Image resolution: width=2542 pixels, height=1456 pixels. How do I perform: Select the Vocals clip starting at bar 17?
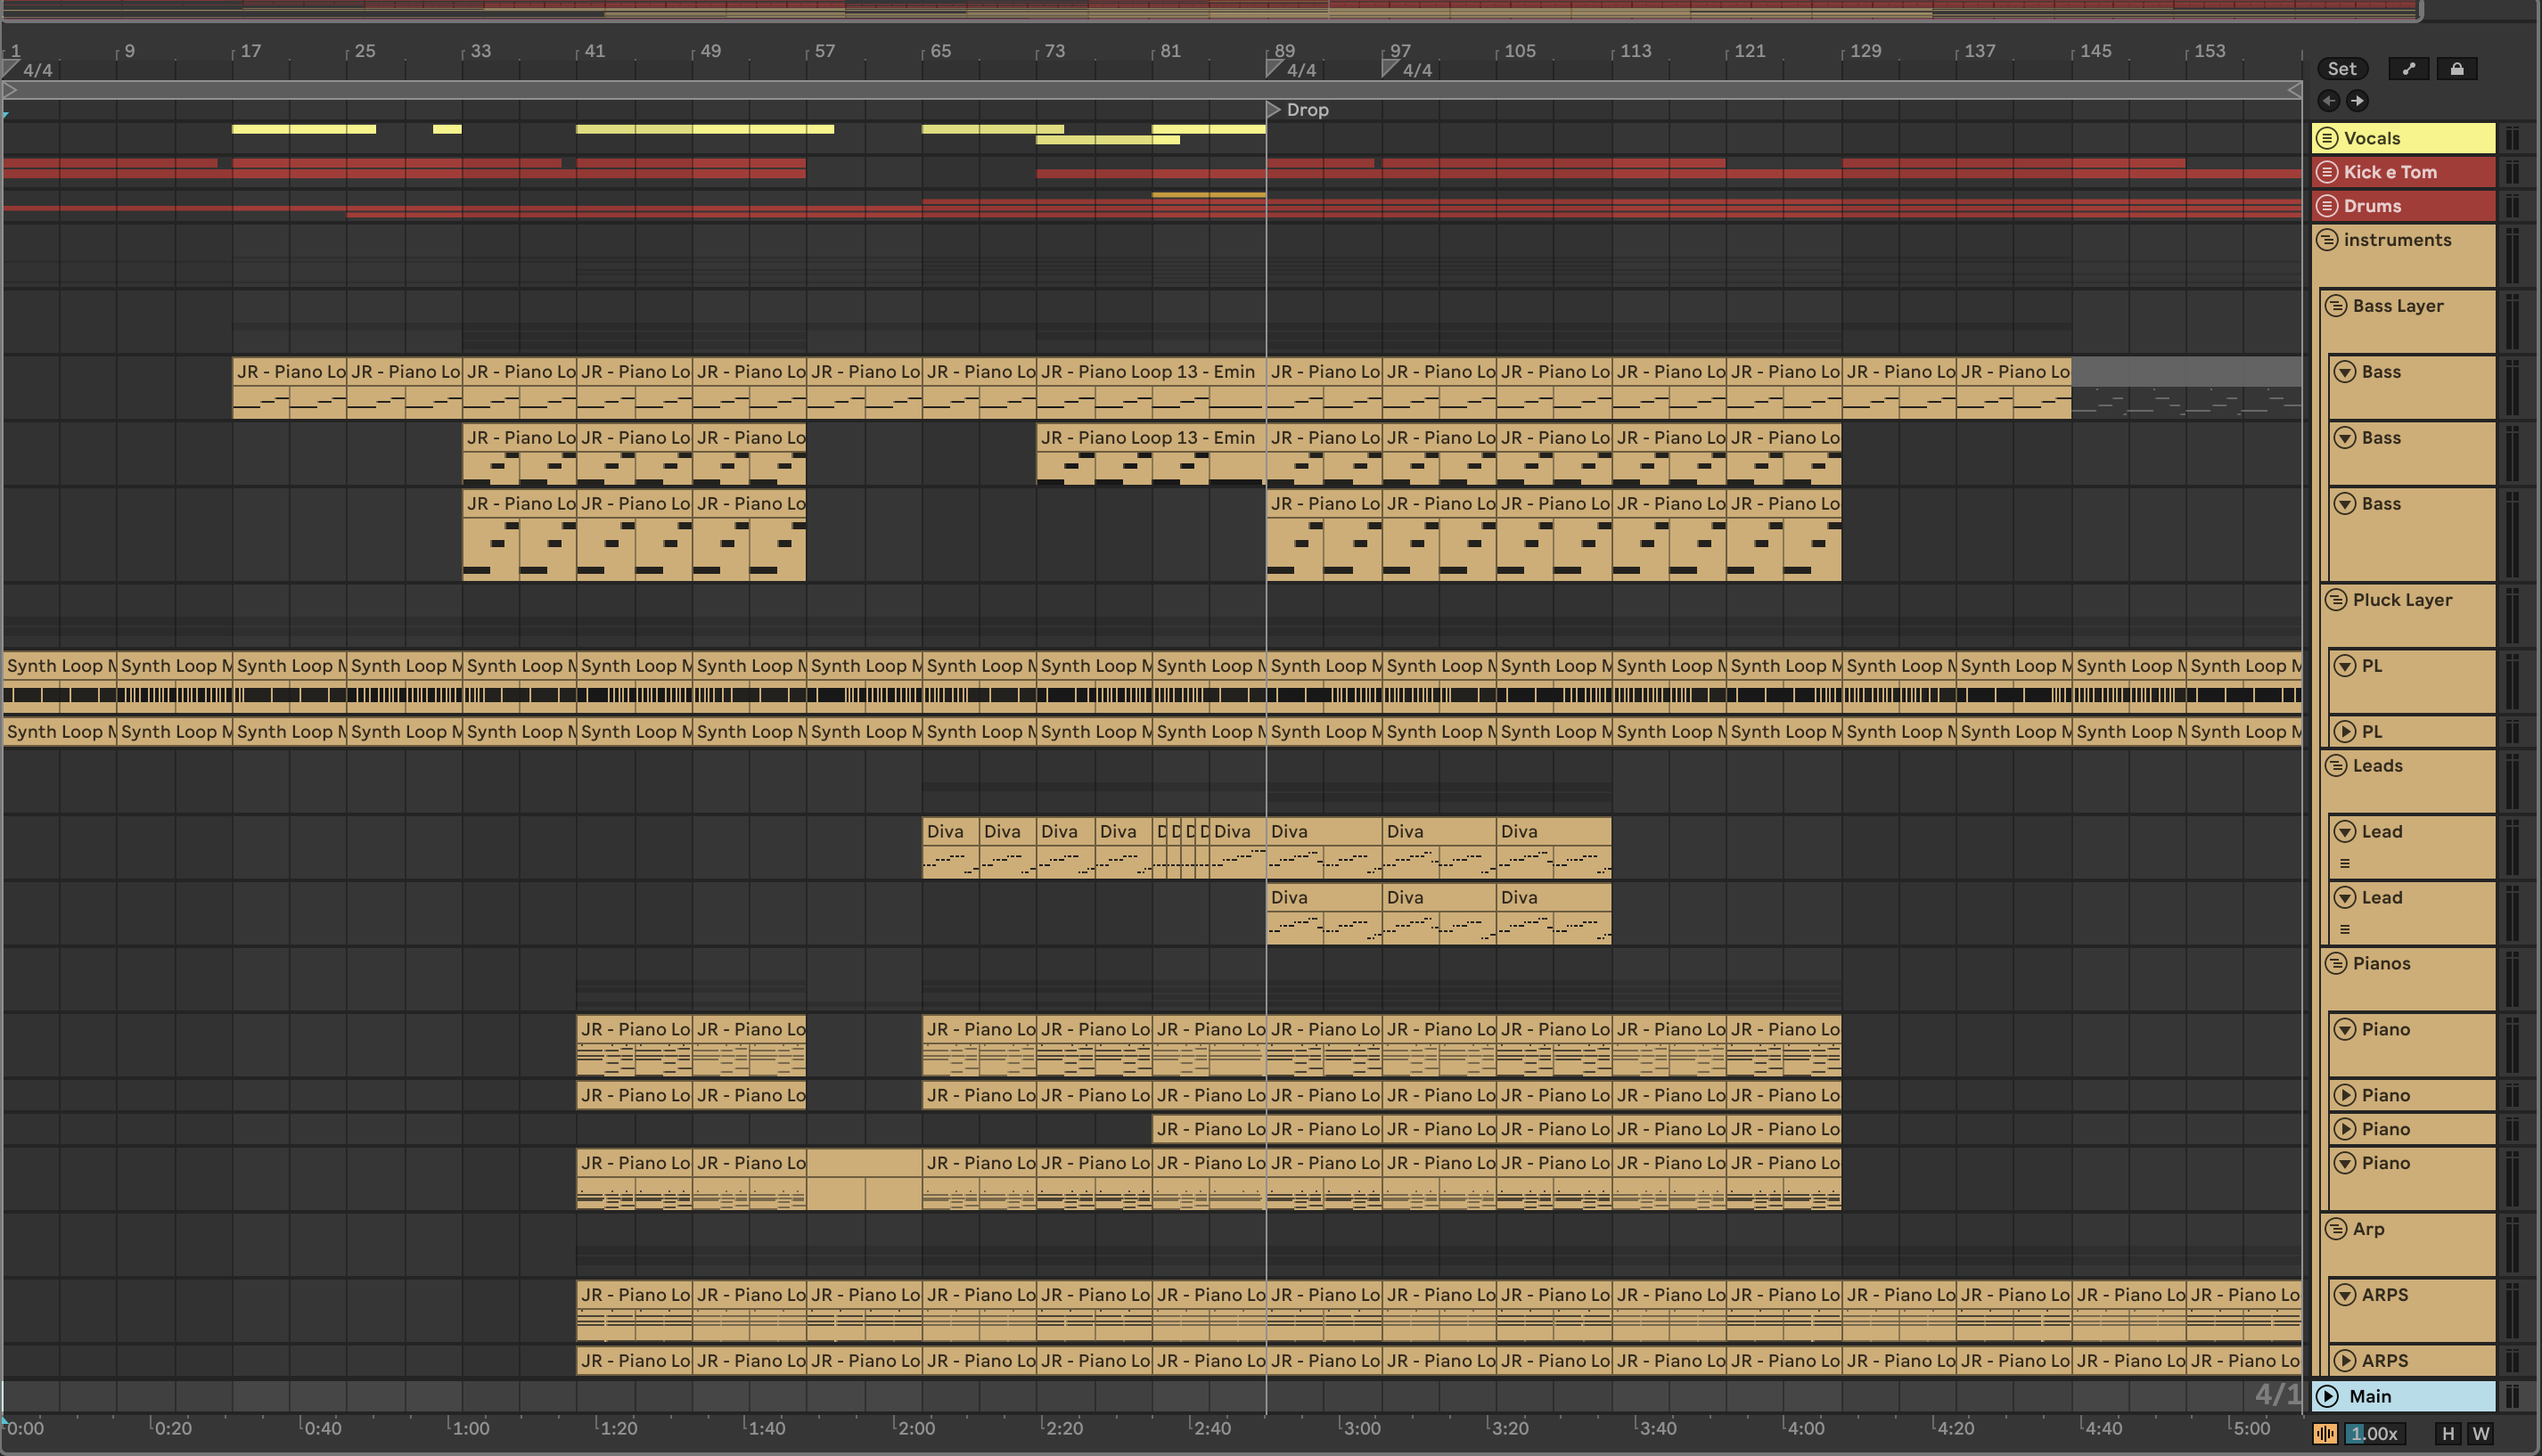(x=304, y=129)
